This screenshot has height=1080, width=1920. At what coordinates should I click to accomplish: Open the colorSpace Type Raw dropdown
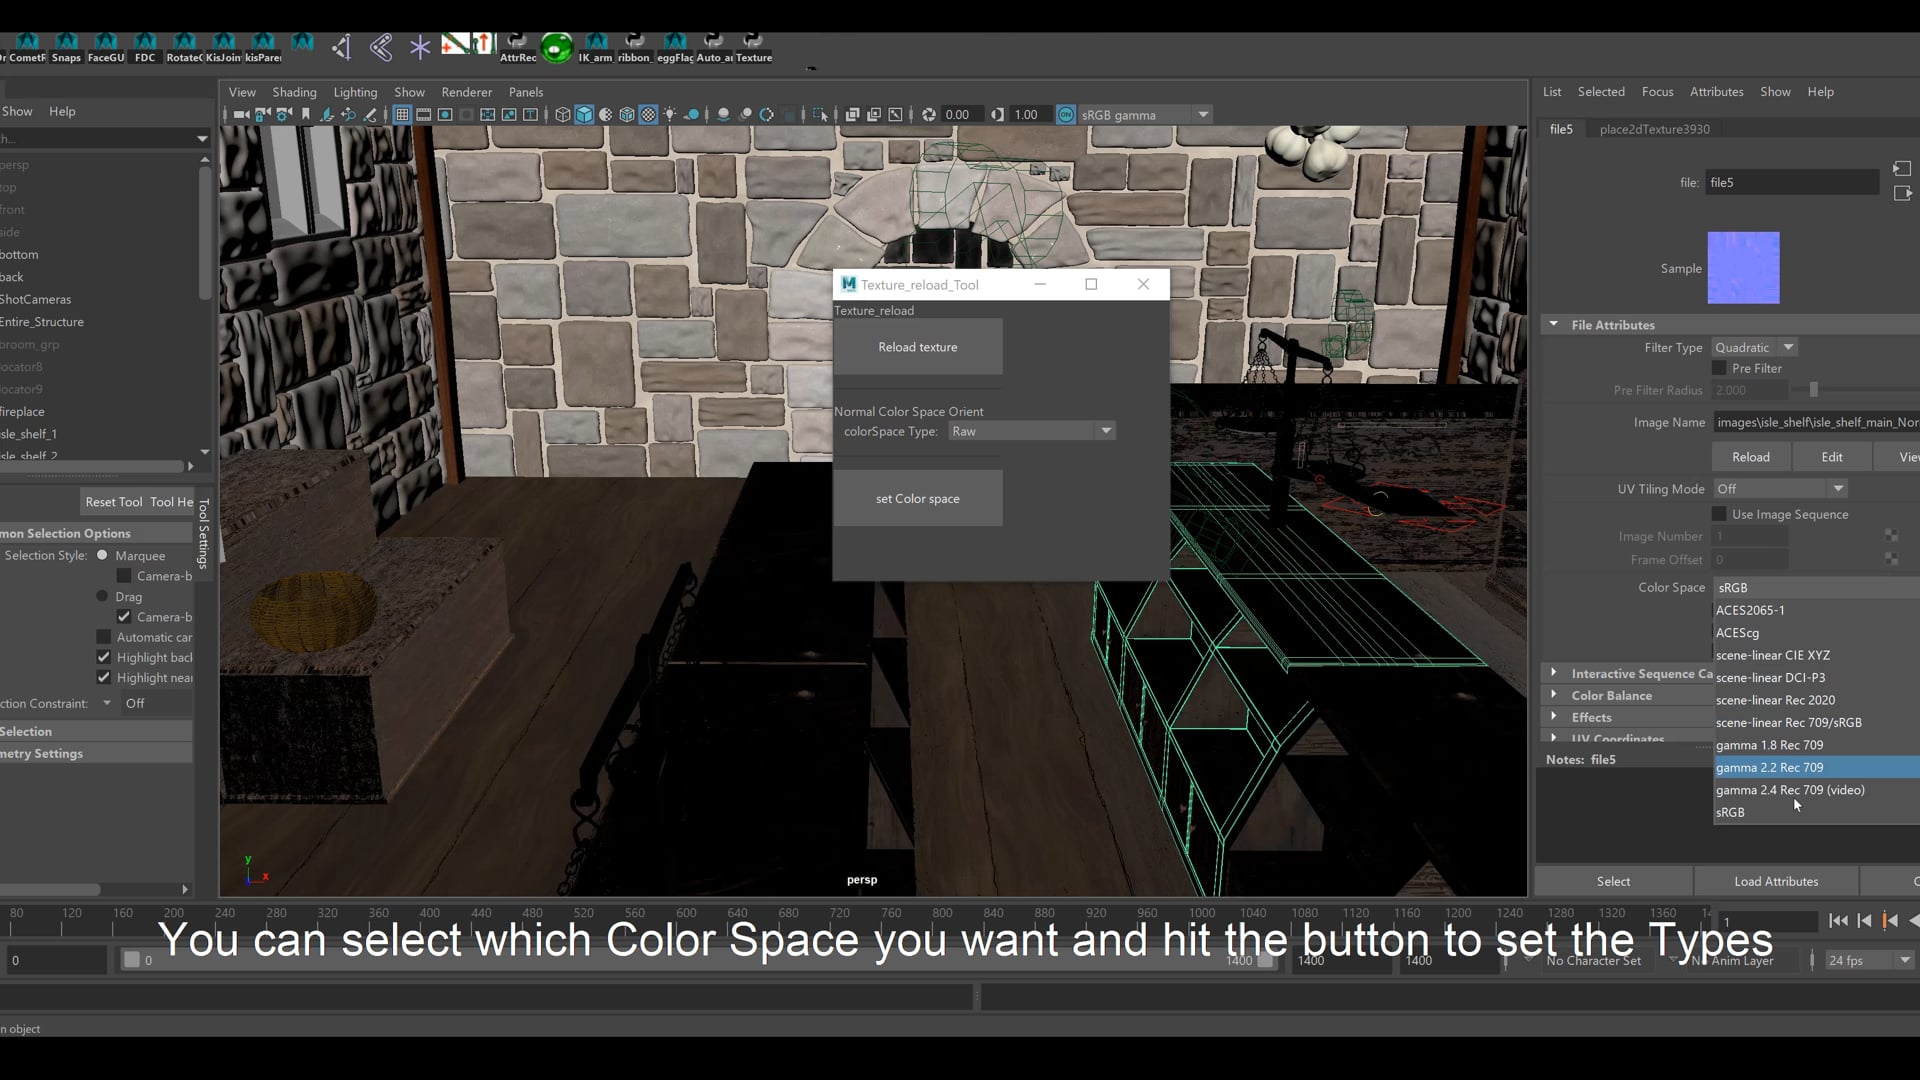1030,430
